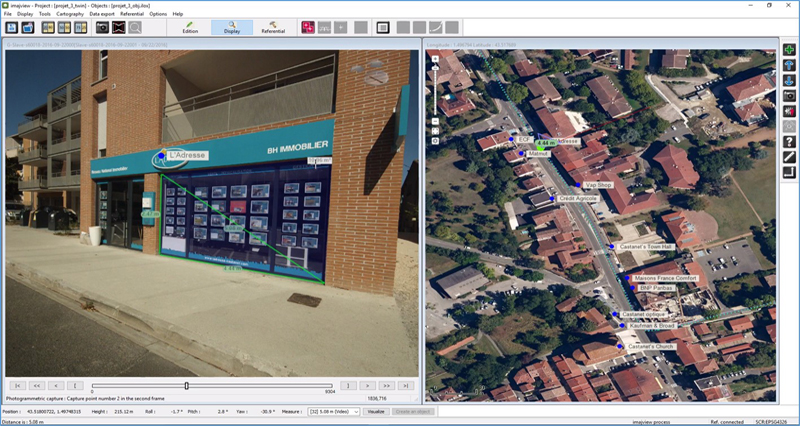The image size is (800, 426).
Task: Click the map zoom-in plus control
Action: coord(435,59)
